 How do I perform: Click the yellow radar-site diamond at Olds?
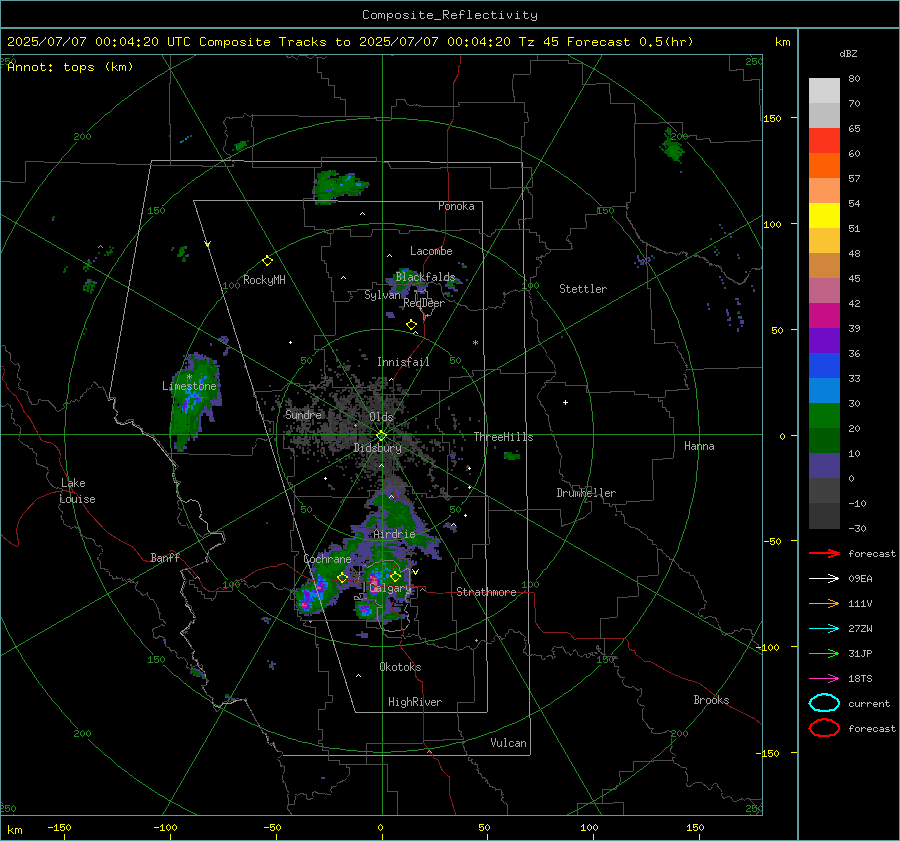click(x=382, y=436)
